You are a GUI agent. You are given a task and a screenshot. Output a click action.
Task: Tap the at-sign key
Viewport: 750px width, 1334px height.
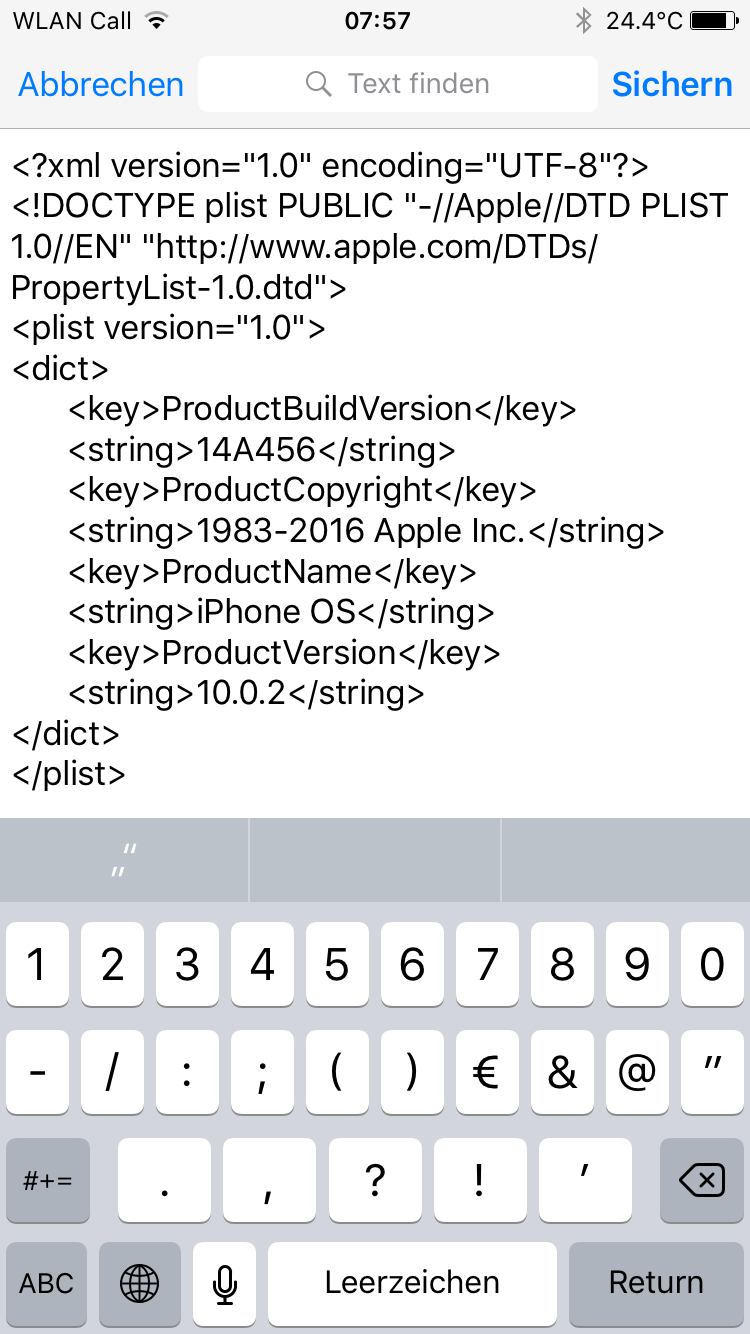[637, 1073]
